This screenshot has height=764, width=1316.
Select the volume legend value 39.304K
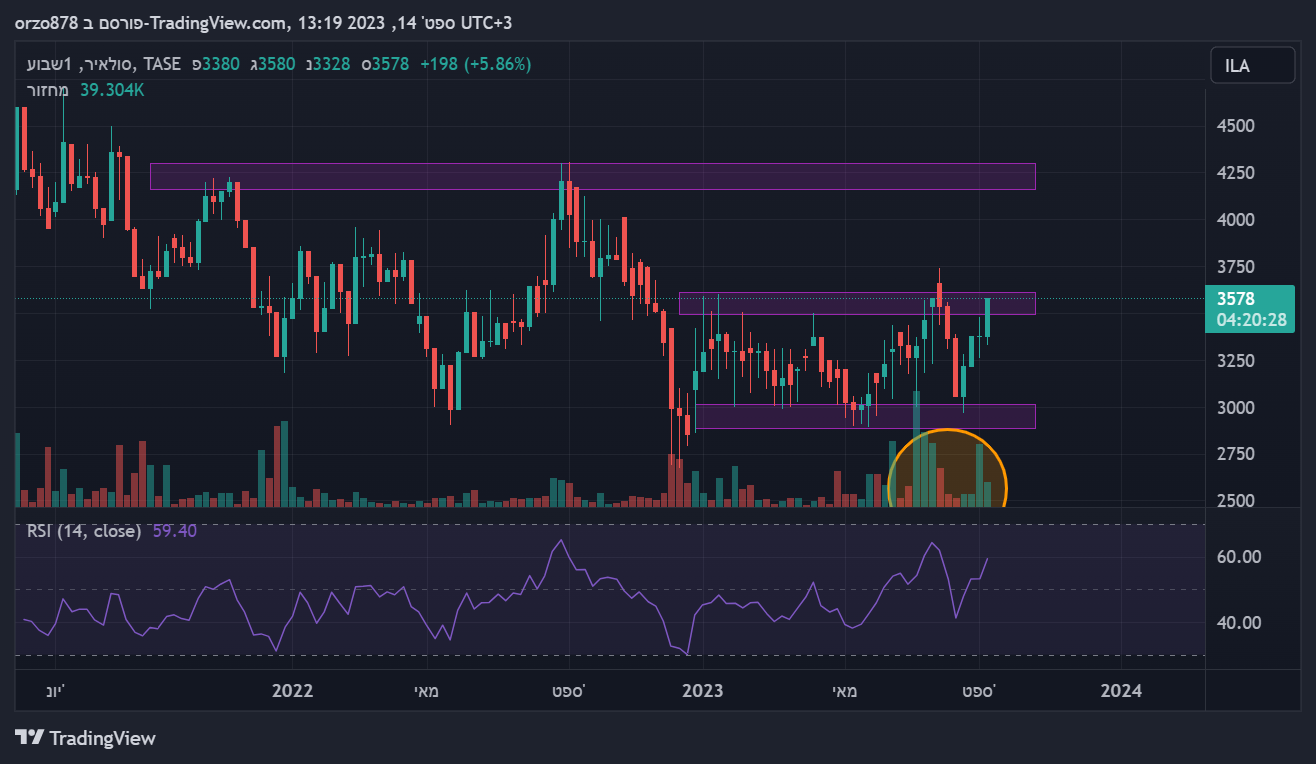[x=112, y=90]
